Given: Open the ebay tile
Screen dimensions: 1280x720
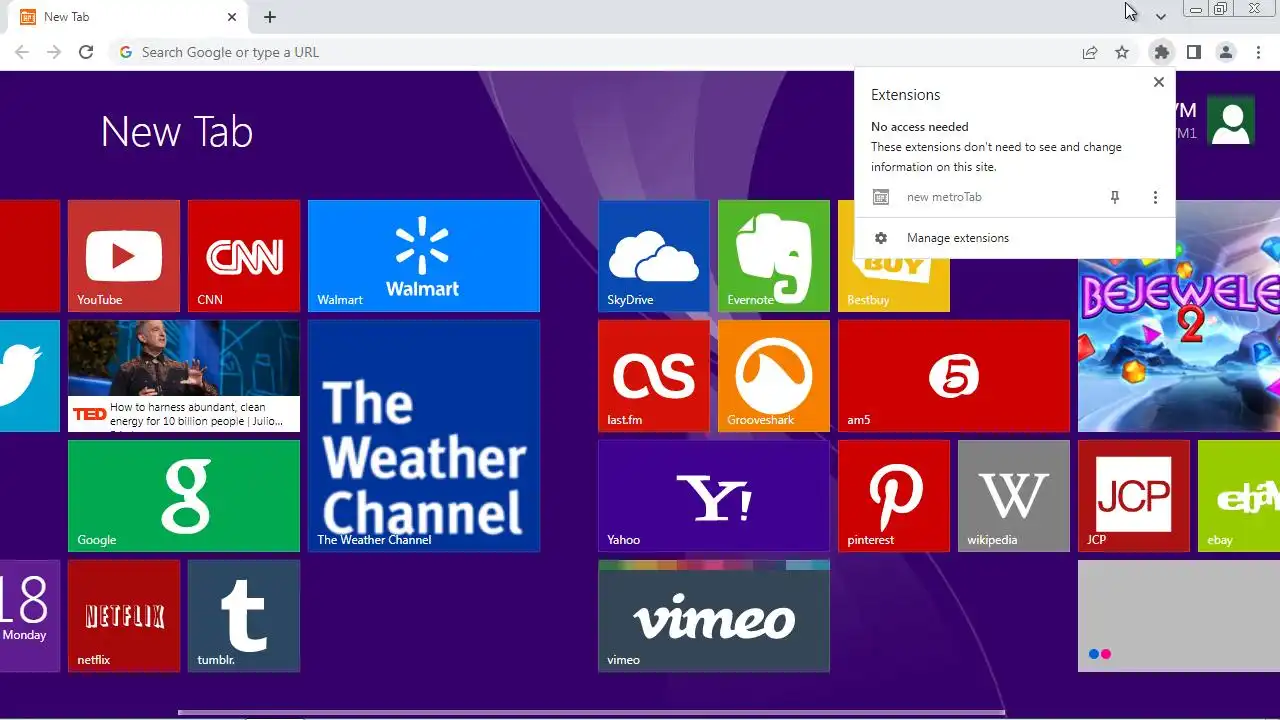Looking at the screenshot, I should click(1239, 496).
